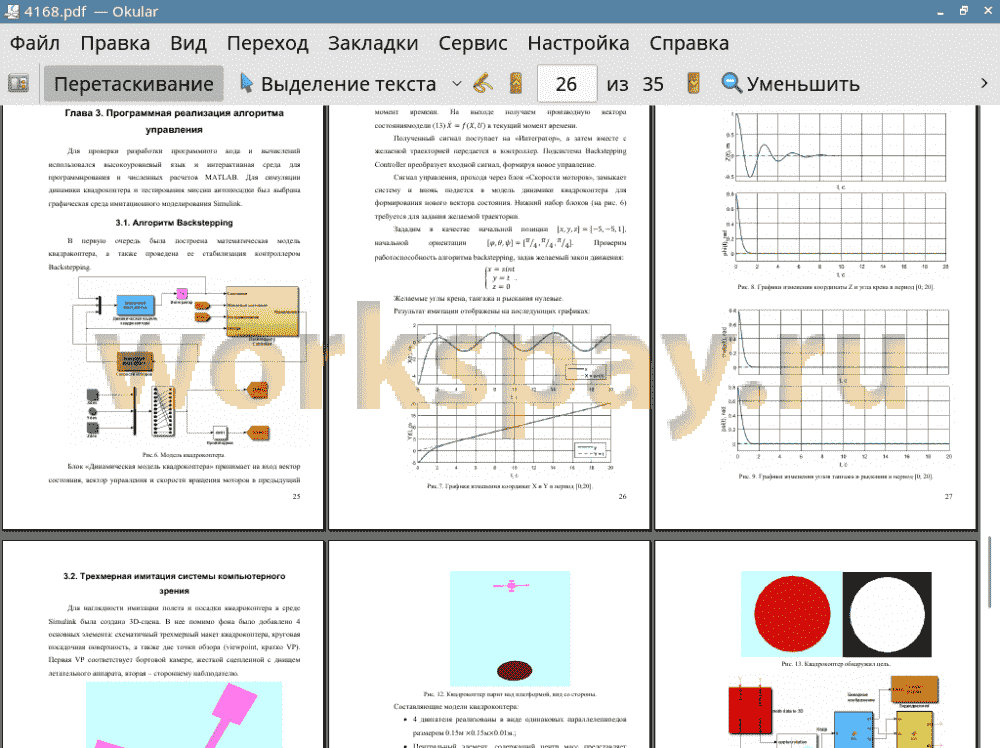The width and height of the screenshot is (1000, 748).
Task: Restore the Okular window size
Action: [x=964, y=11]
